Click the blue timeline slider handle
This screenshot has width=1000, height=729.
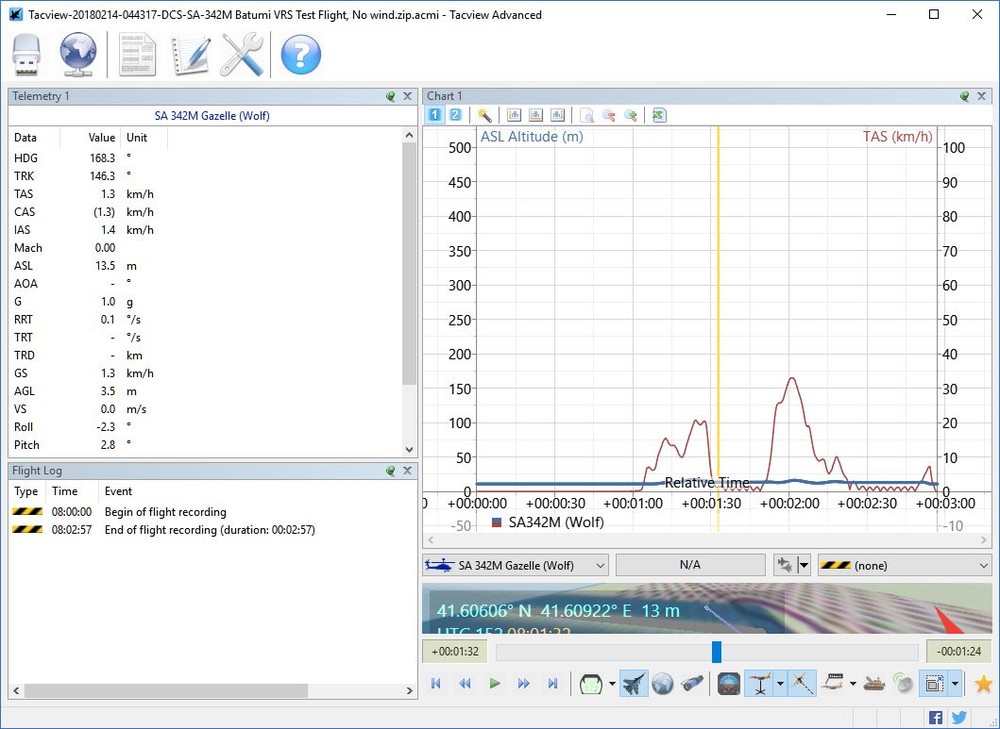pyautogui.click(x=716, y=652)
